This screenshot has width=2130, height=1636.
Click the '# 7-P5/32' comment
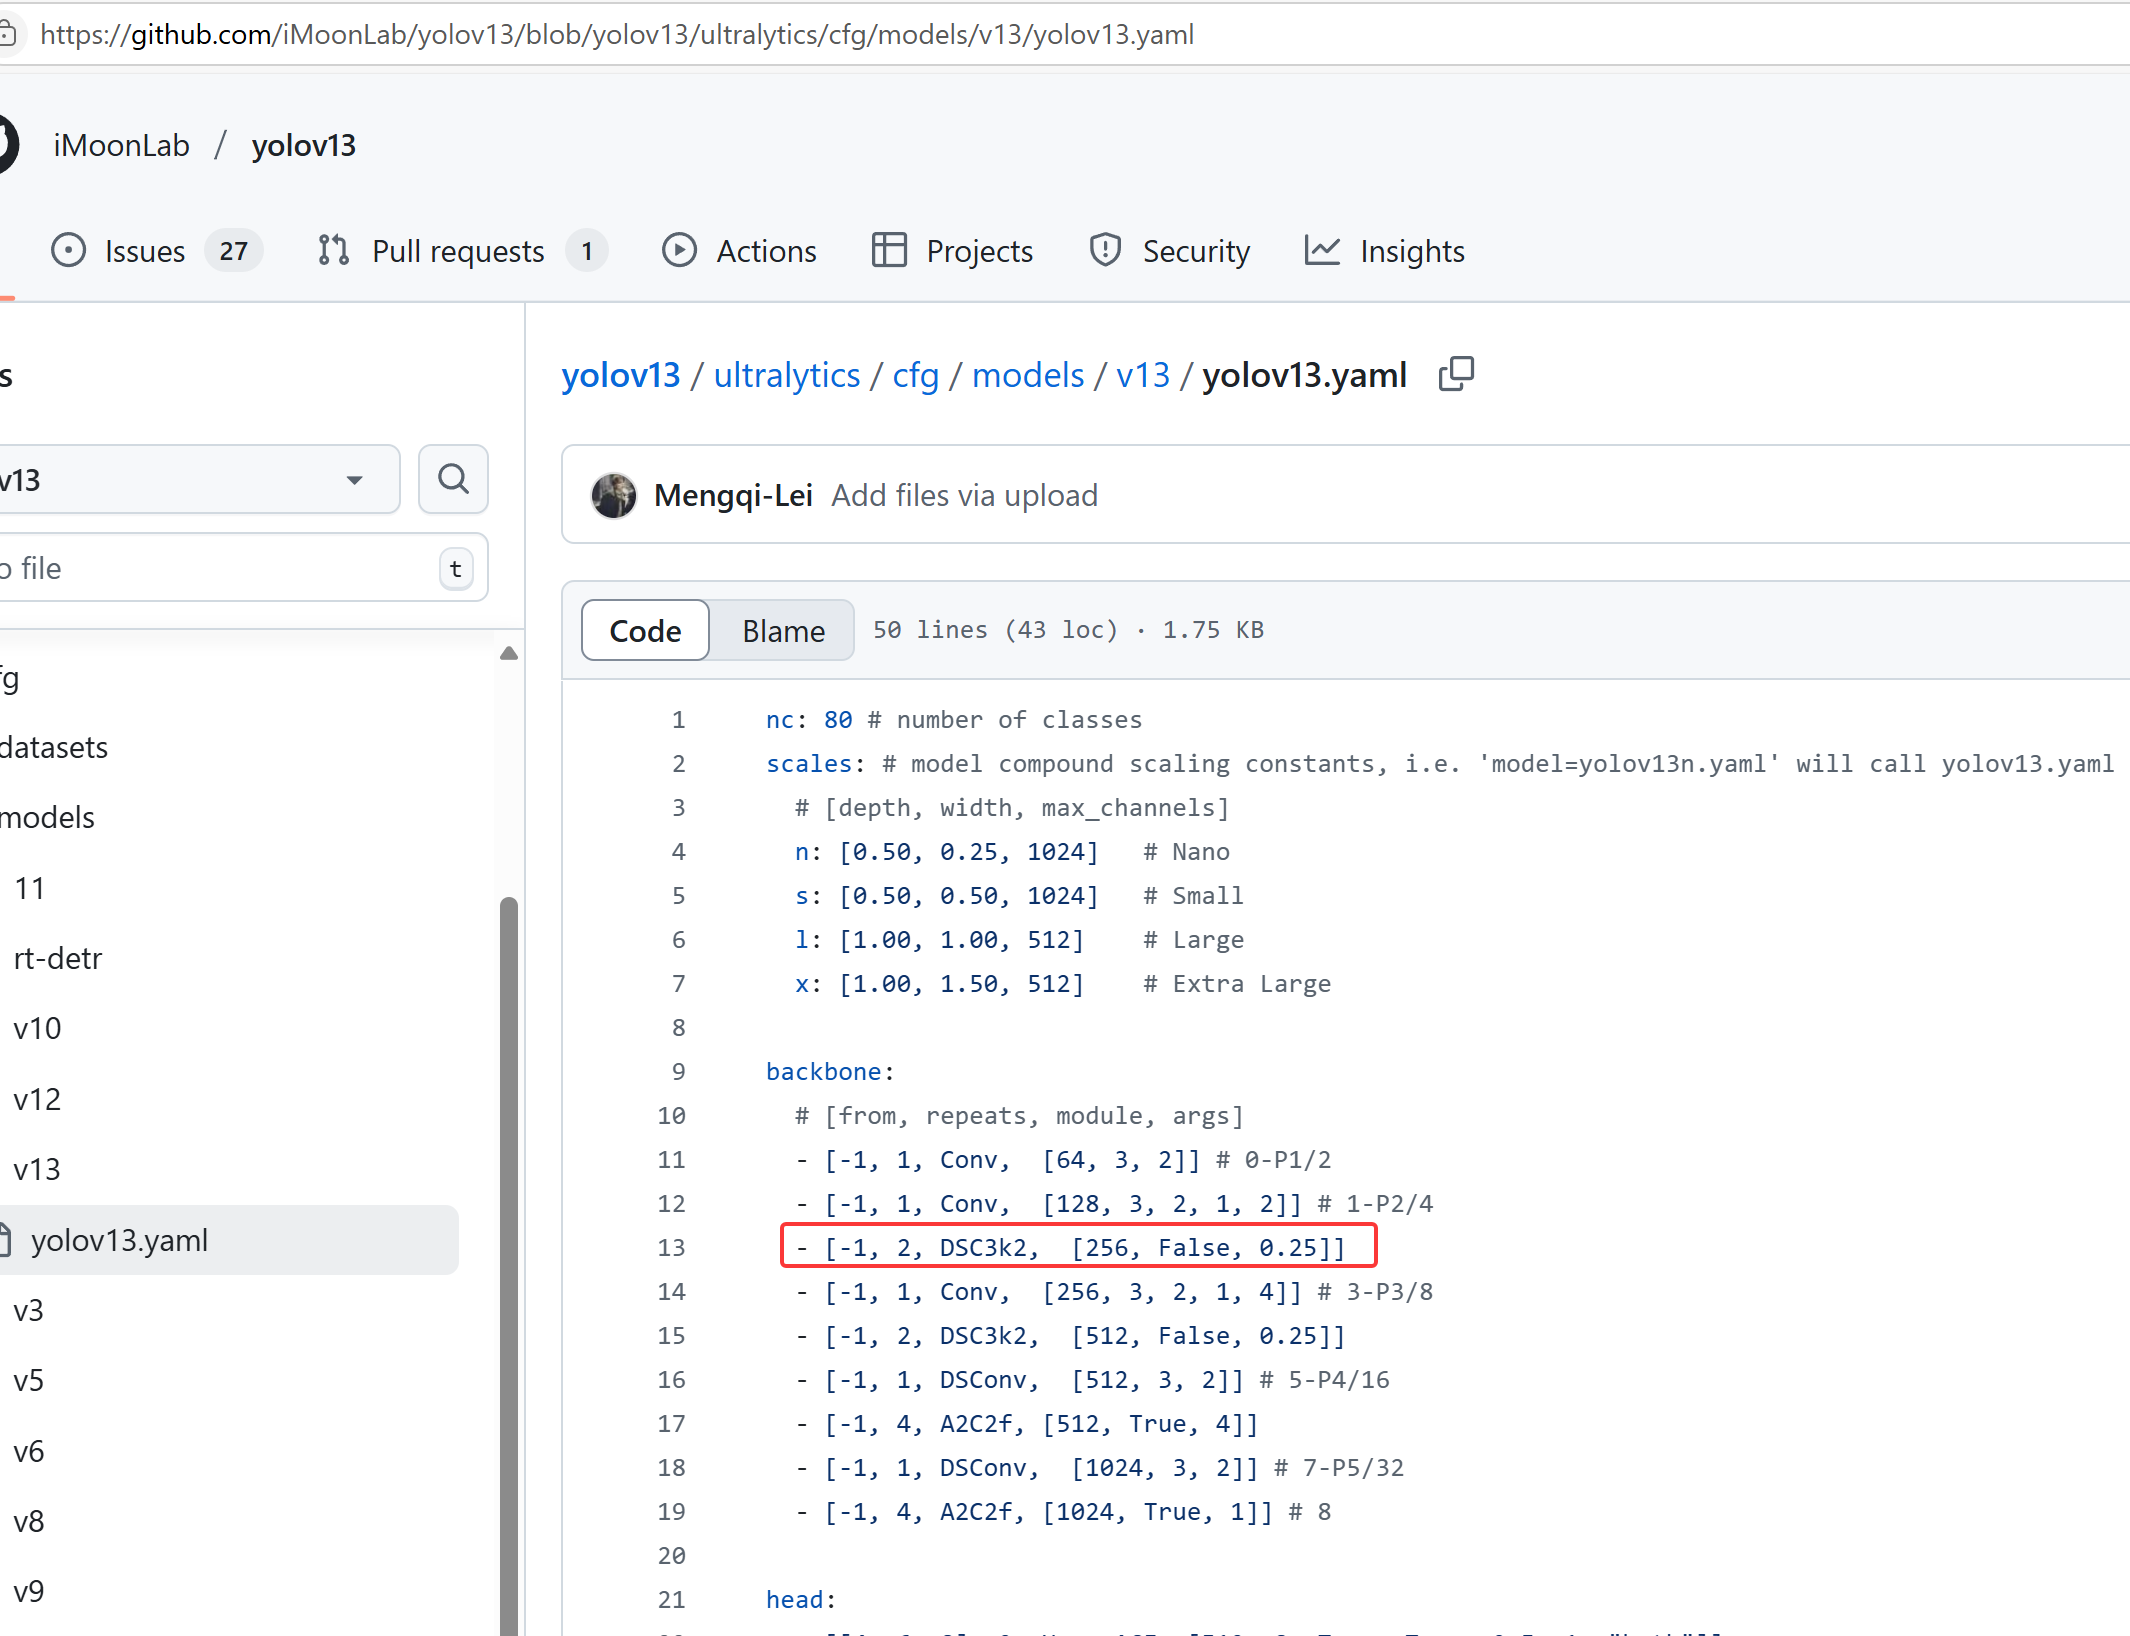point(1339,1468)
